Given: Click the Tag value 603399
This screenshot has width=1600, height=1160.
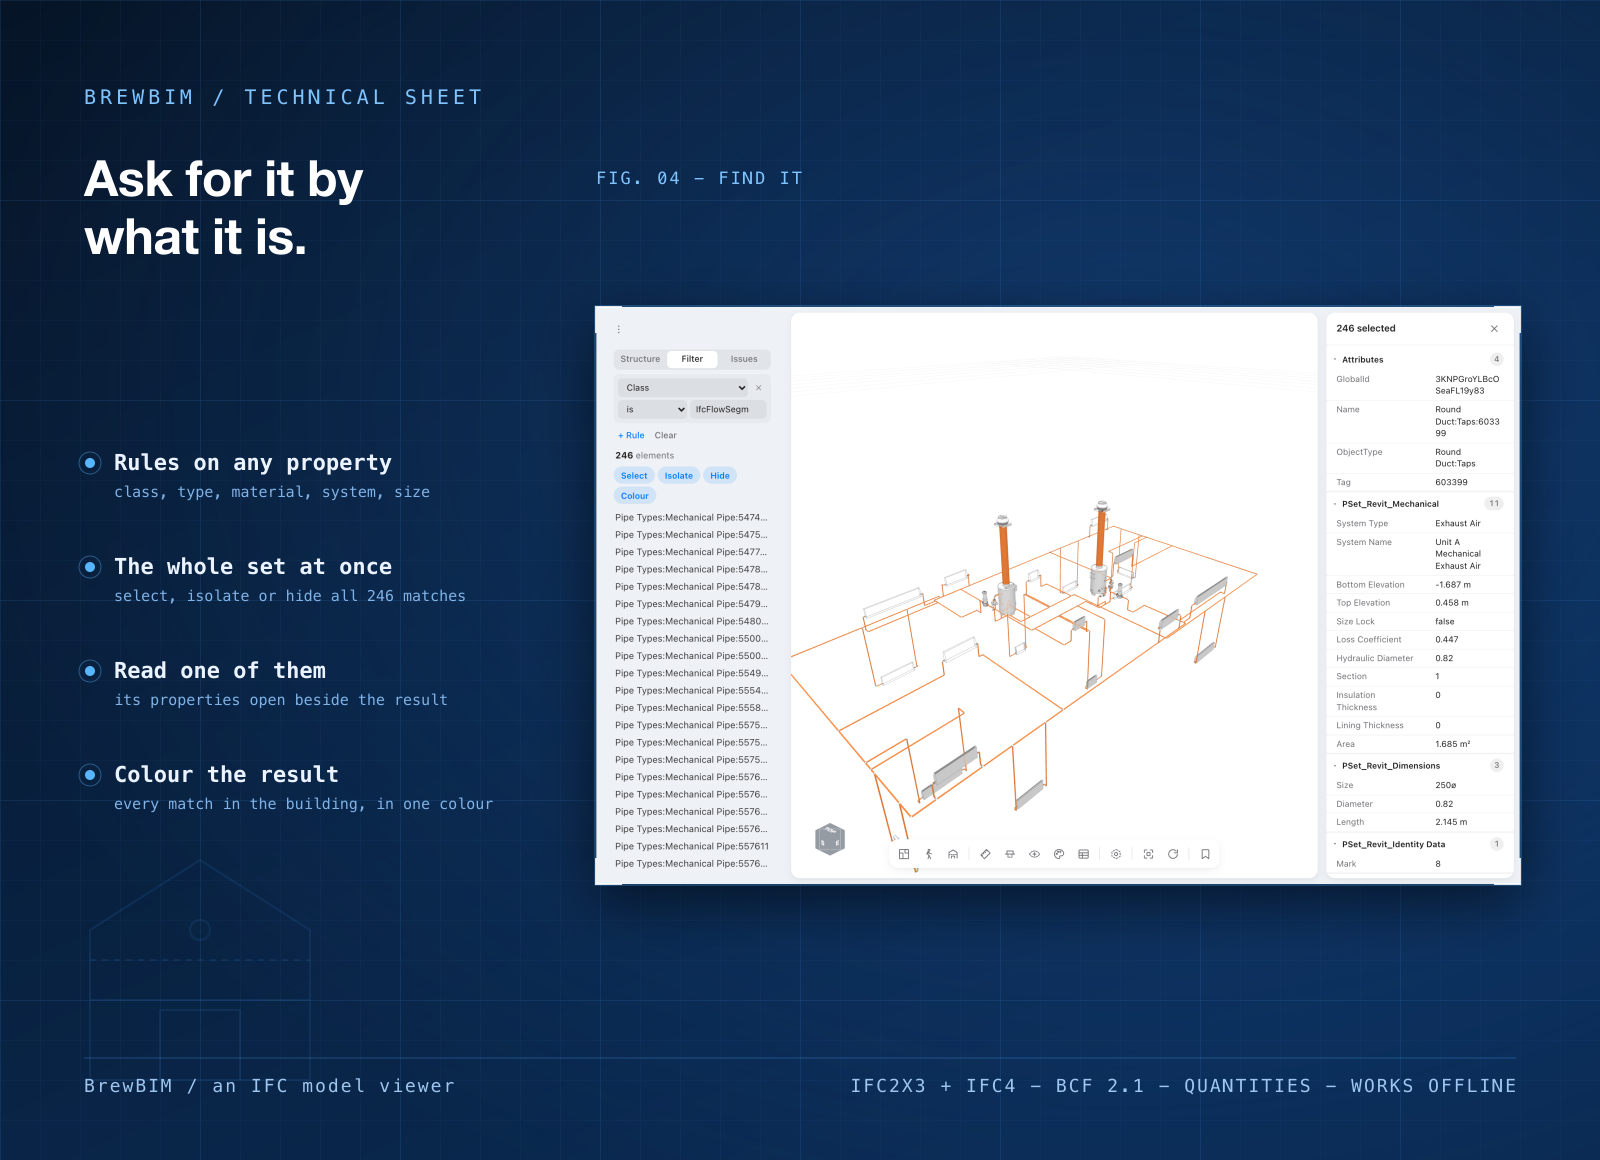Looking at the screenshot, I should 1451,482.
